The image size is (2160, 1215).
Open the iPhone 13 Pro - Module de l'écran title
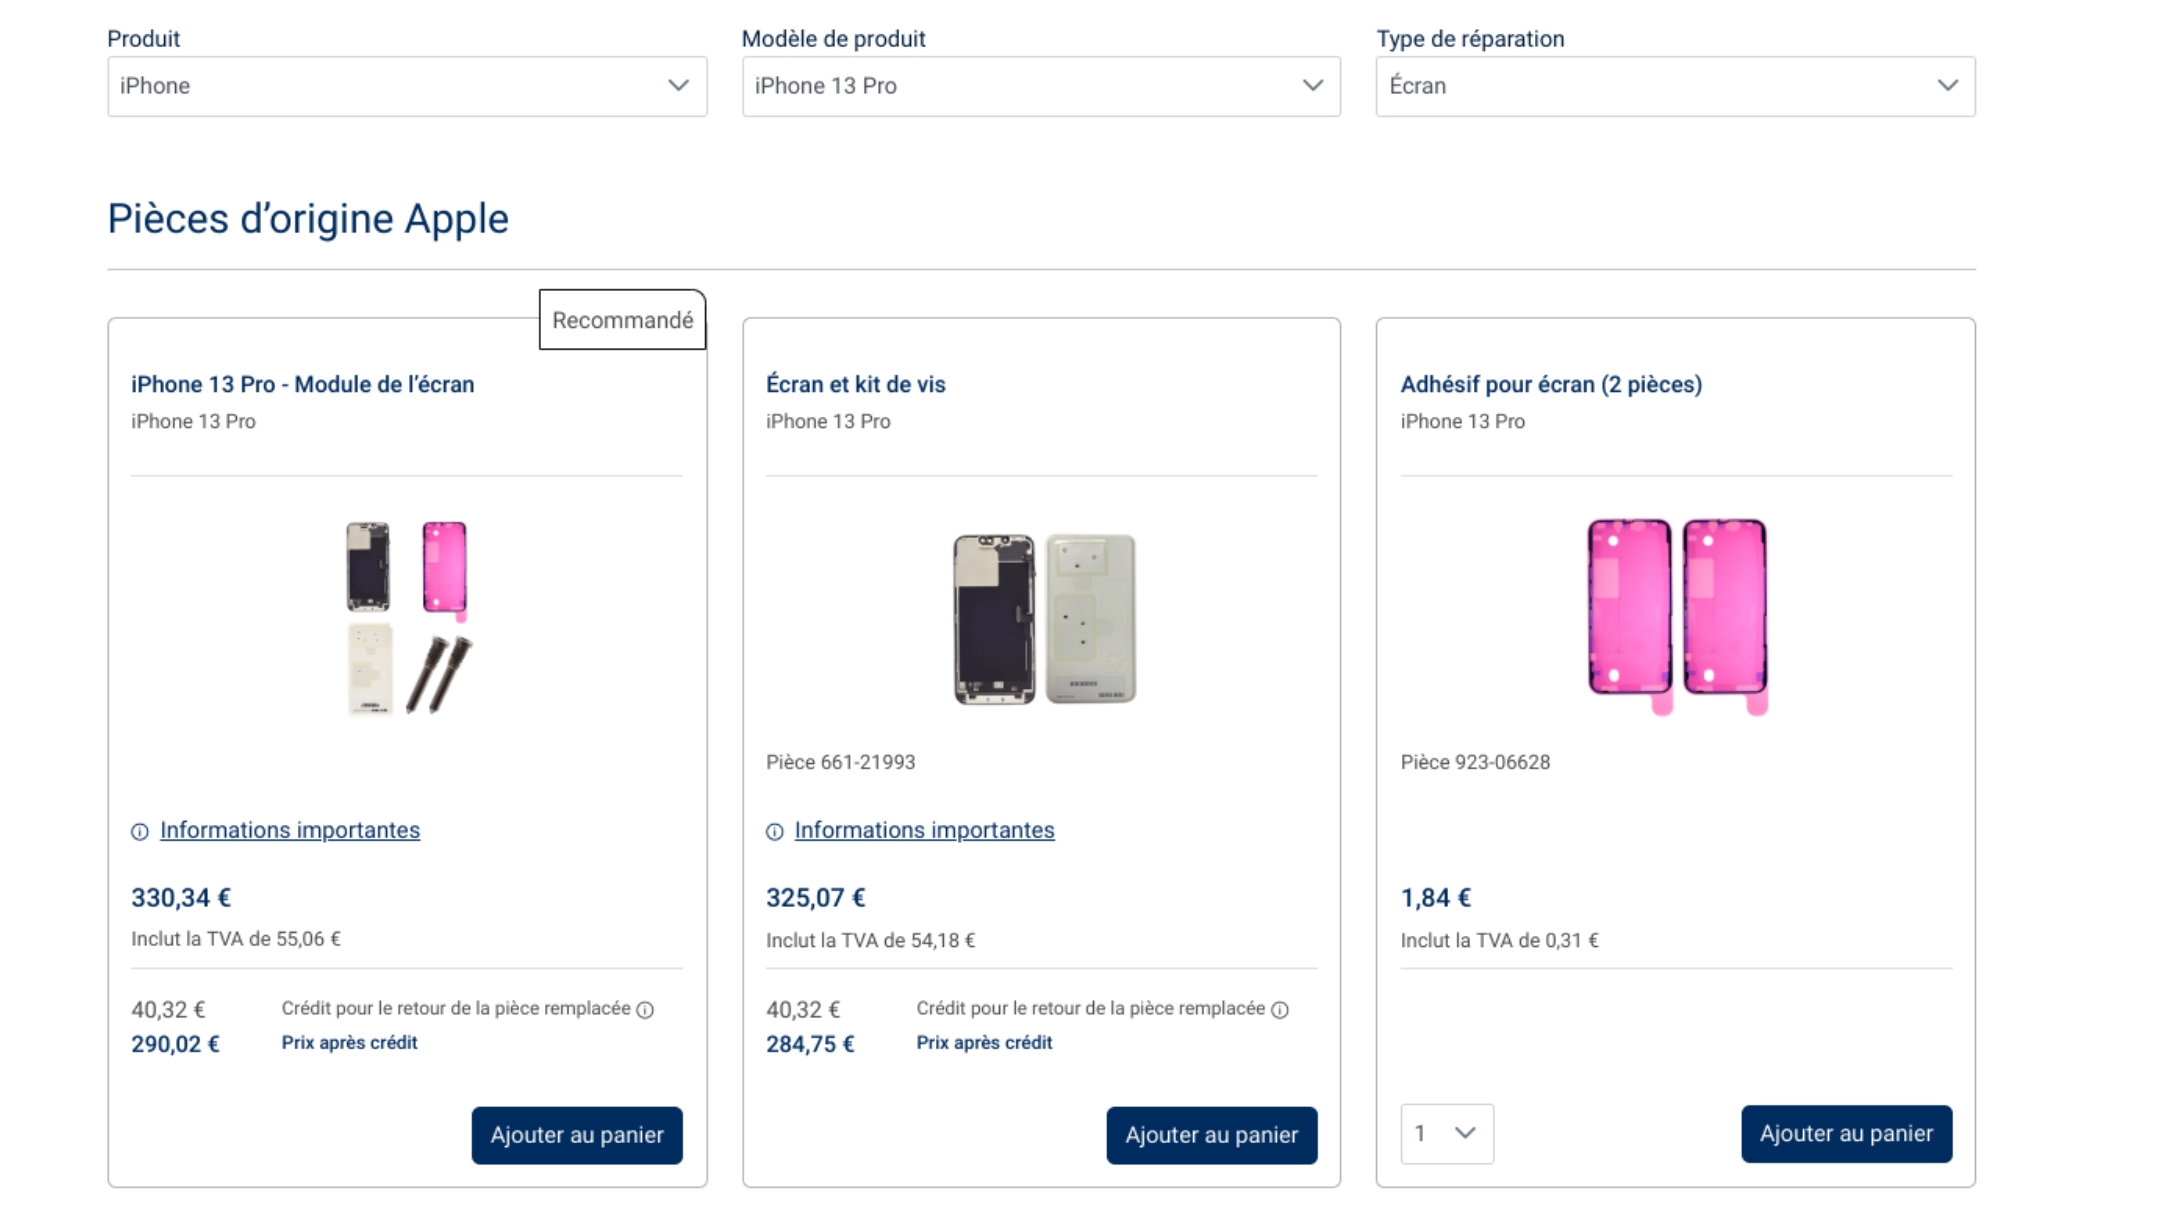point(302,385)
